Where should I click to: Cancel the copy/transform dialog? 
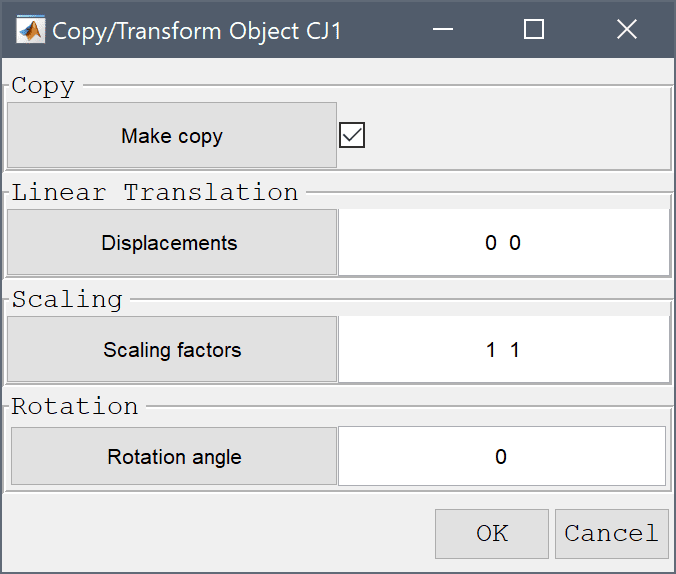point(612,534)
